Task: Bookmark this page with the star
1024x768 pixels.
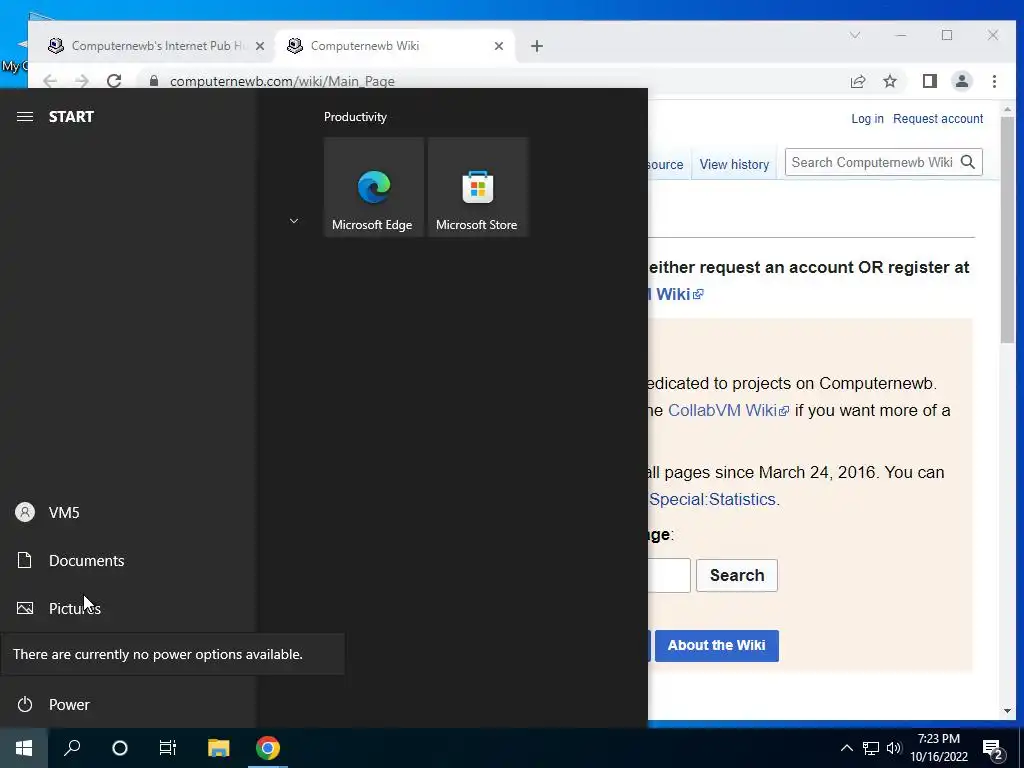Action: [890, 81]
